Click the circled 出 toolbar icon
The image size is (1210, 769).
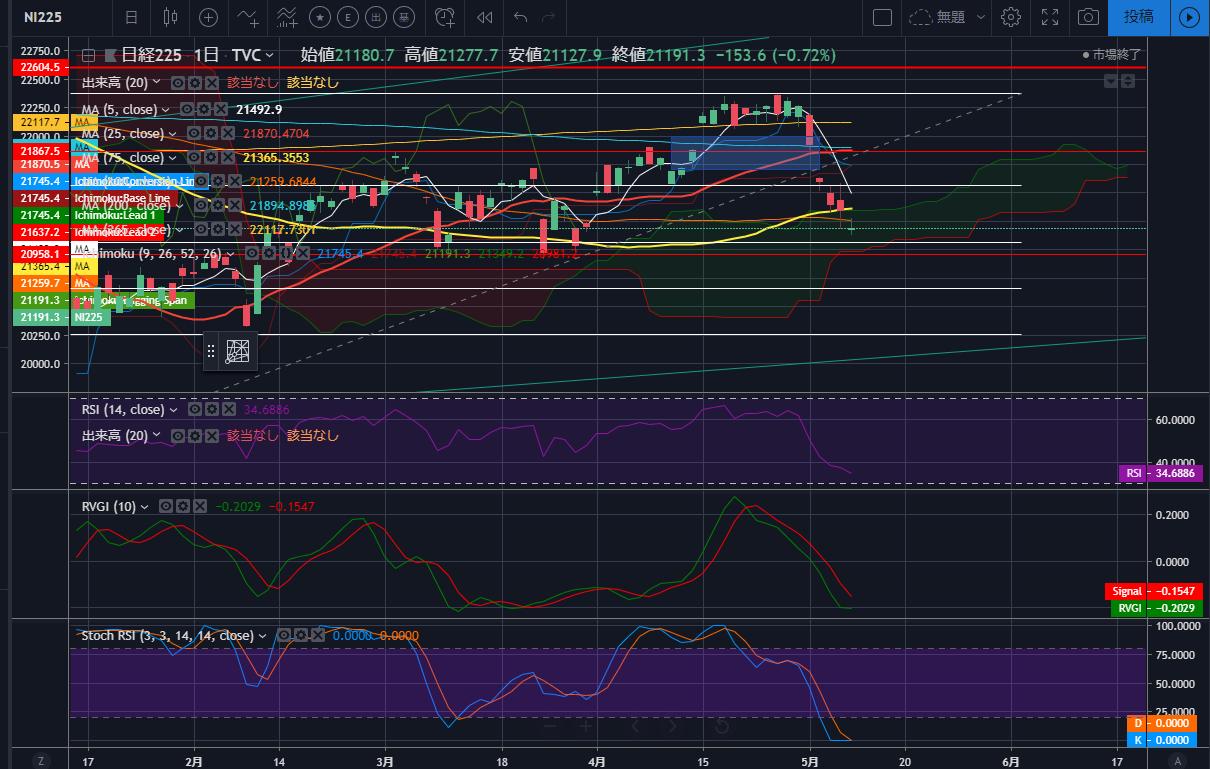(378, 17)
